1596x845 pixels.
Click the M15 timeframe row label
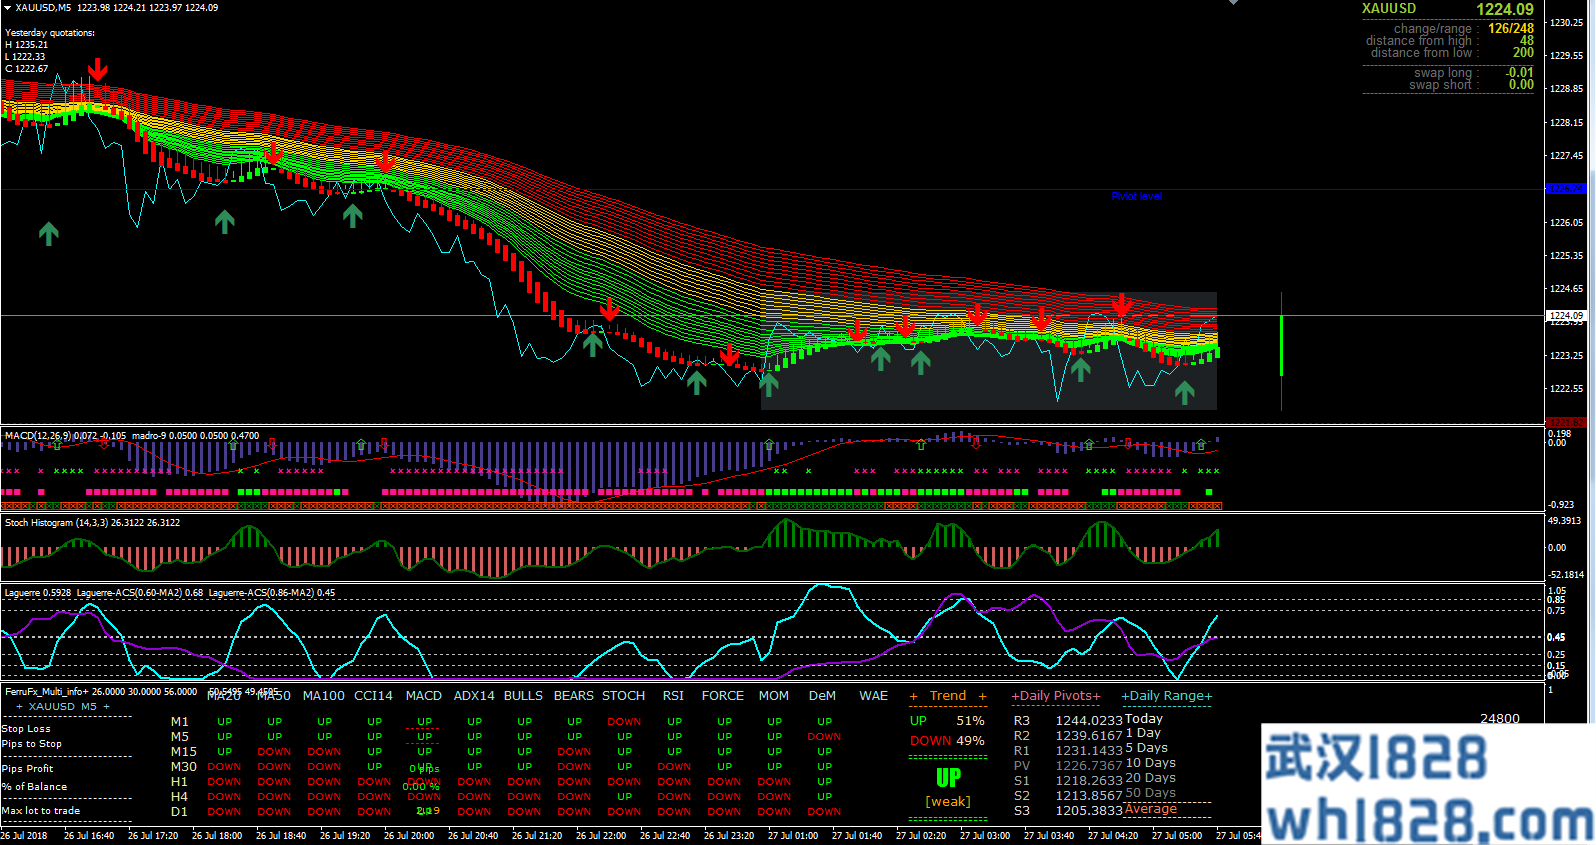click(184, 752)
